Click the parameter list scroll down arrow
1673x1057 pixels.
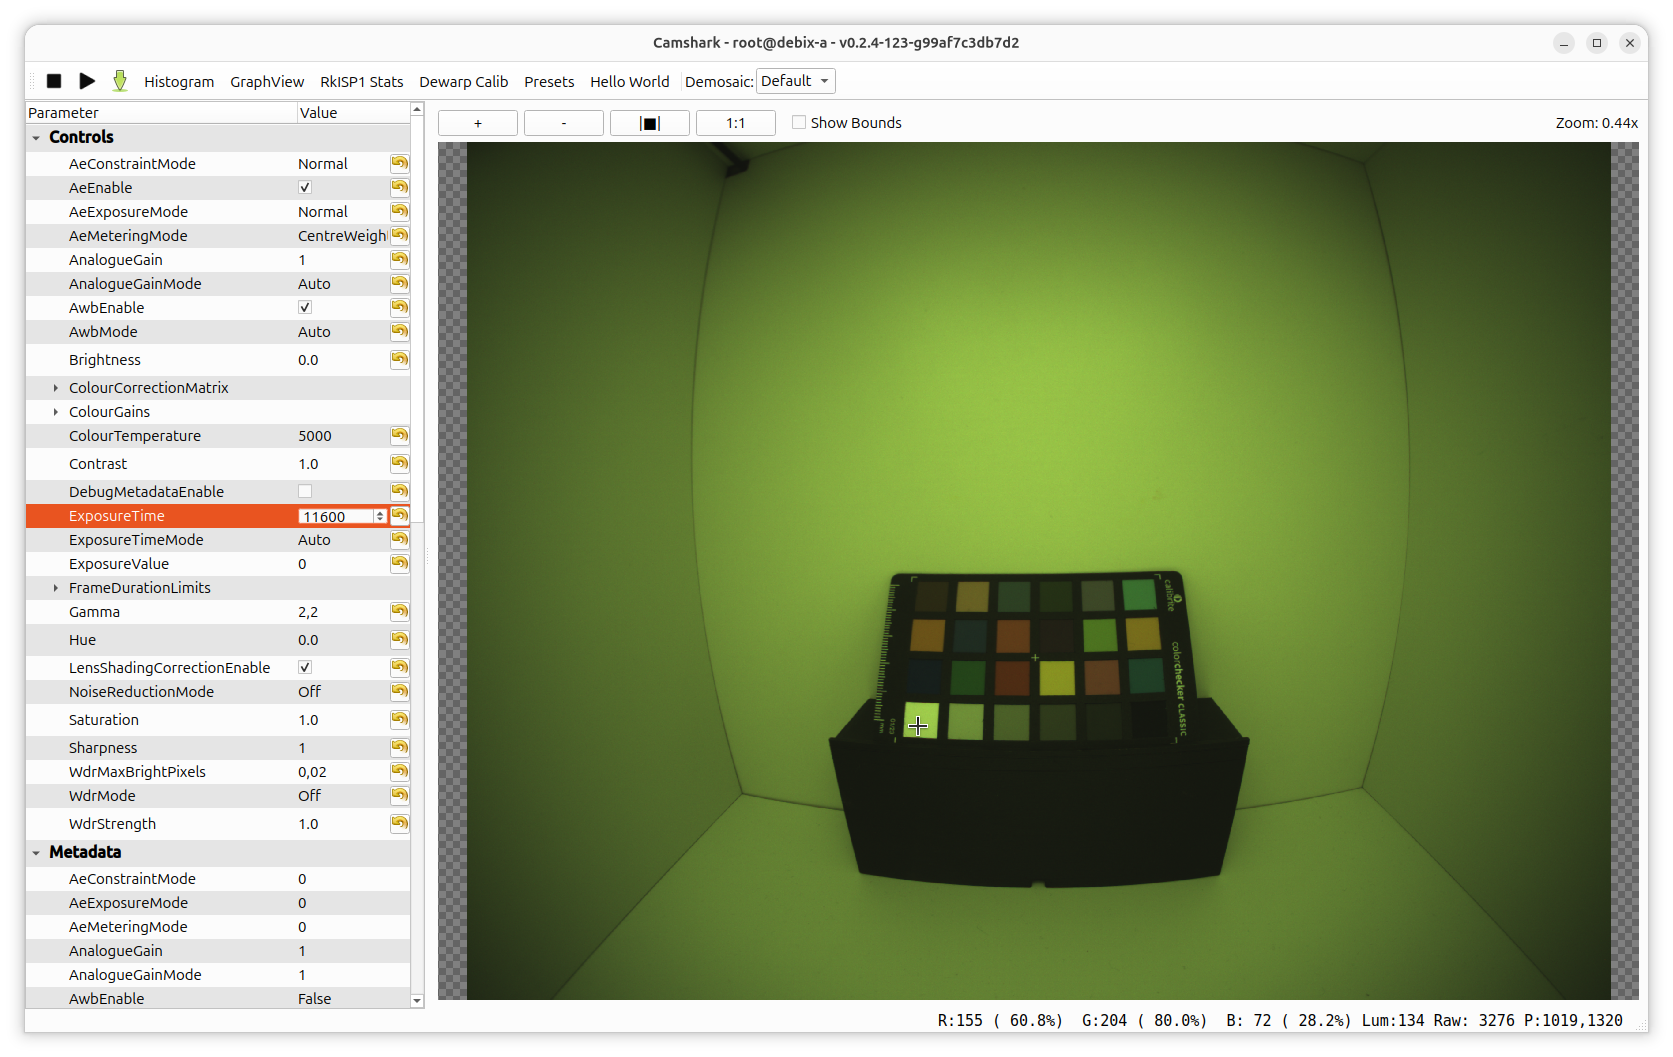click(417, 1000)
